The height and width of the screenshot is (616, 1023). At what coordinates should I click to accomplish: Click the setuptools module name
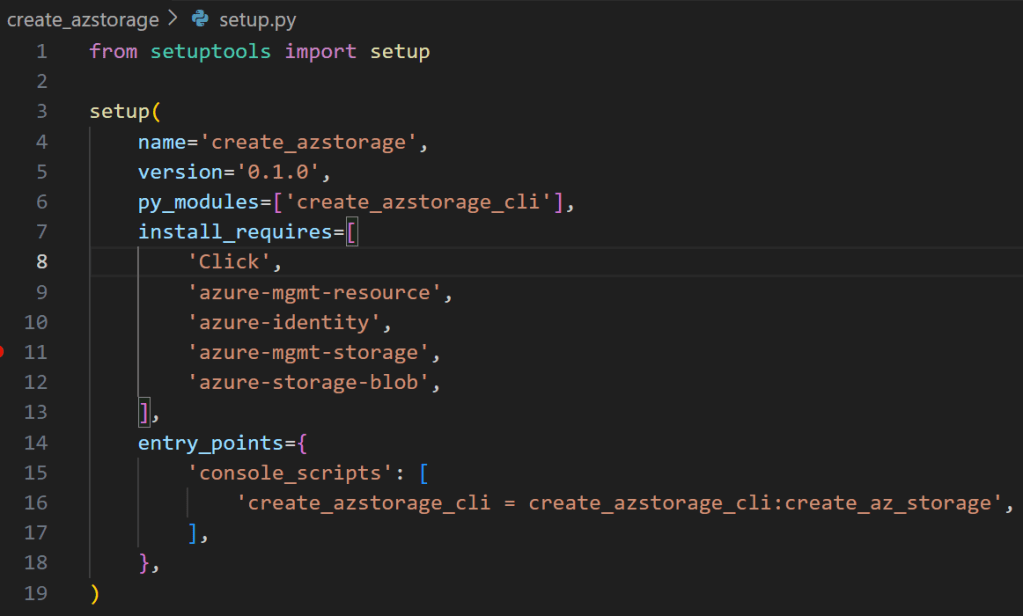pos(210,51)
